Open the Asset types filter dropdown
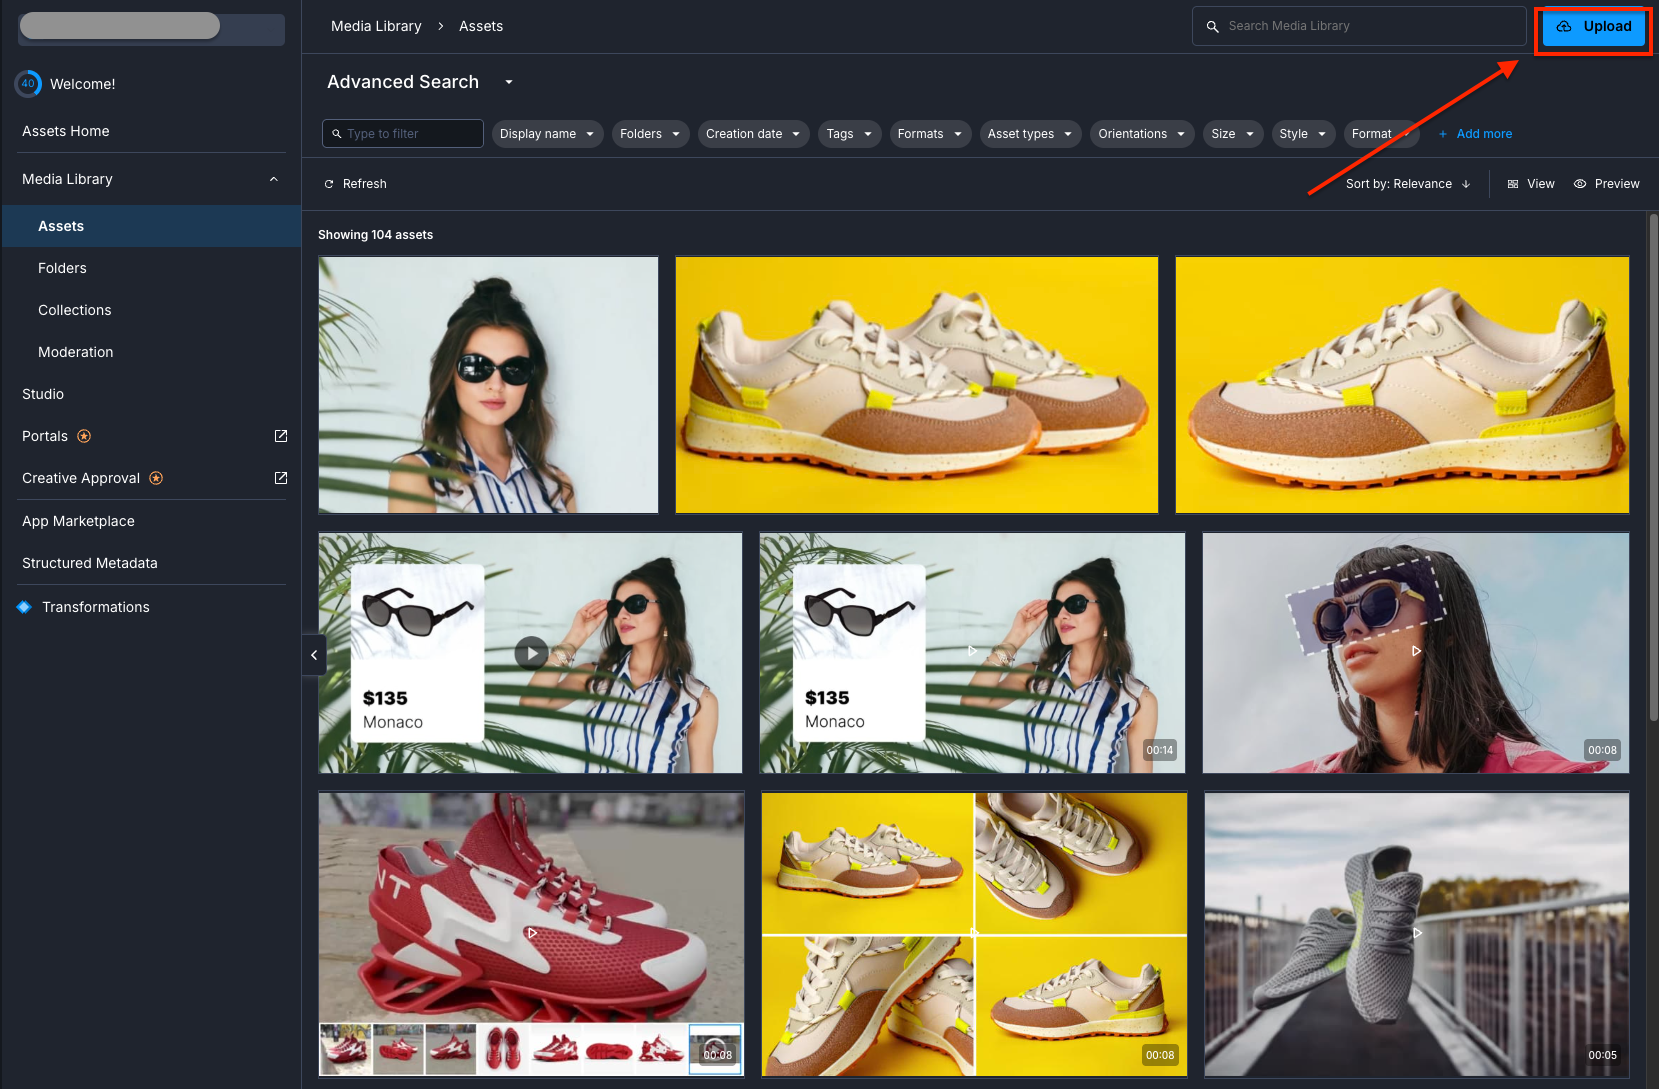The width and height of the screenshot is (1659, 1089). pos(1029,133)
